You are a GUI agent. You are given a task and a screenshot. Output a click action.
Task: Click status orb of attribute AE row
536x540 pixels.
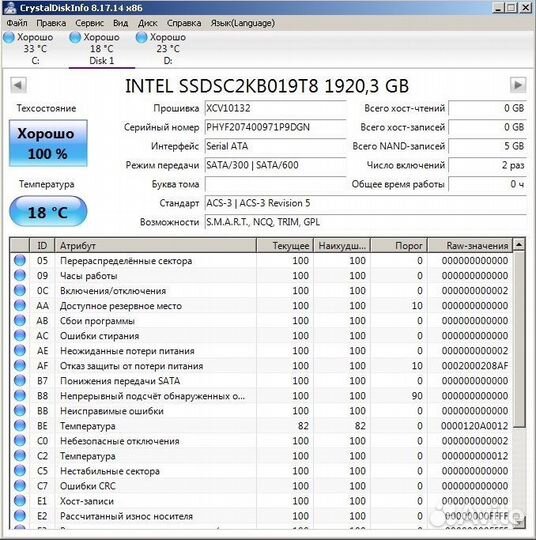20,351
